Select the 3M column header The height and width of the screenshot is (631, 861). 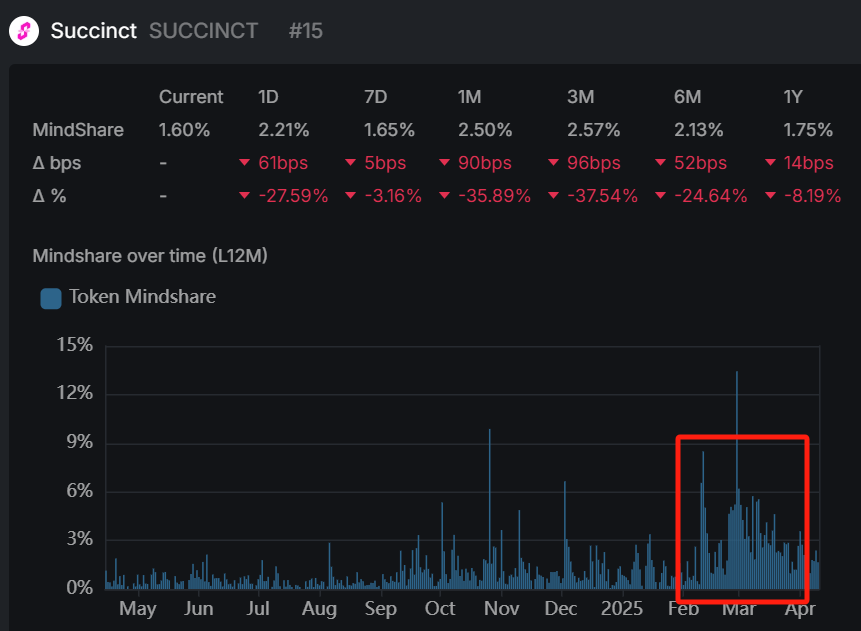point(580,97)
